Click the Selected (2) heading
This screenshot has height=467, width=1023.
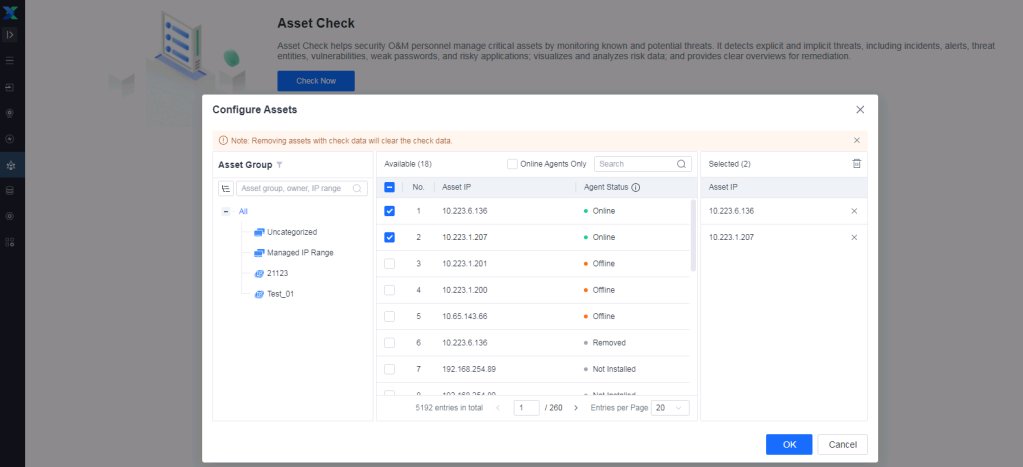pyautogui.click(x=729, y=164)
